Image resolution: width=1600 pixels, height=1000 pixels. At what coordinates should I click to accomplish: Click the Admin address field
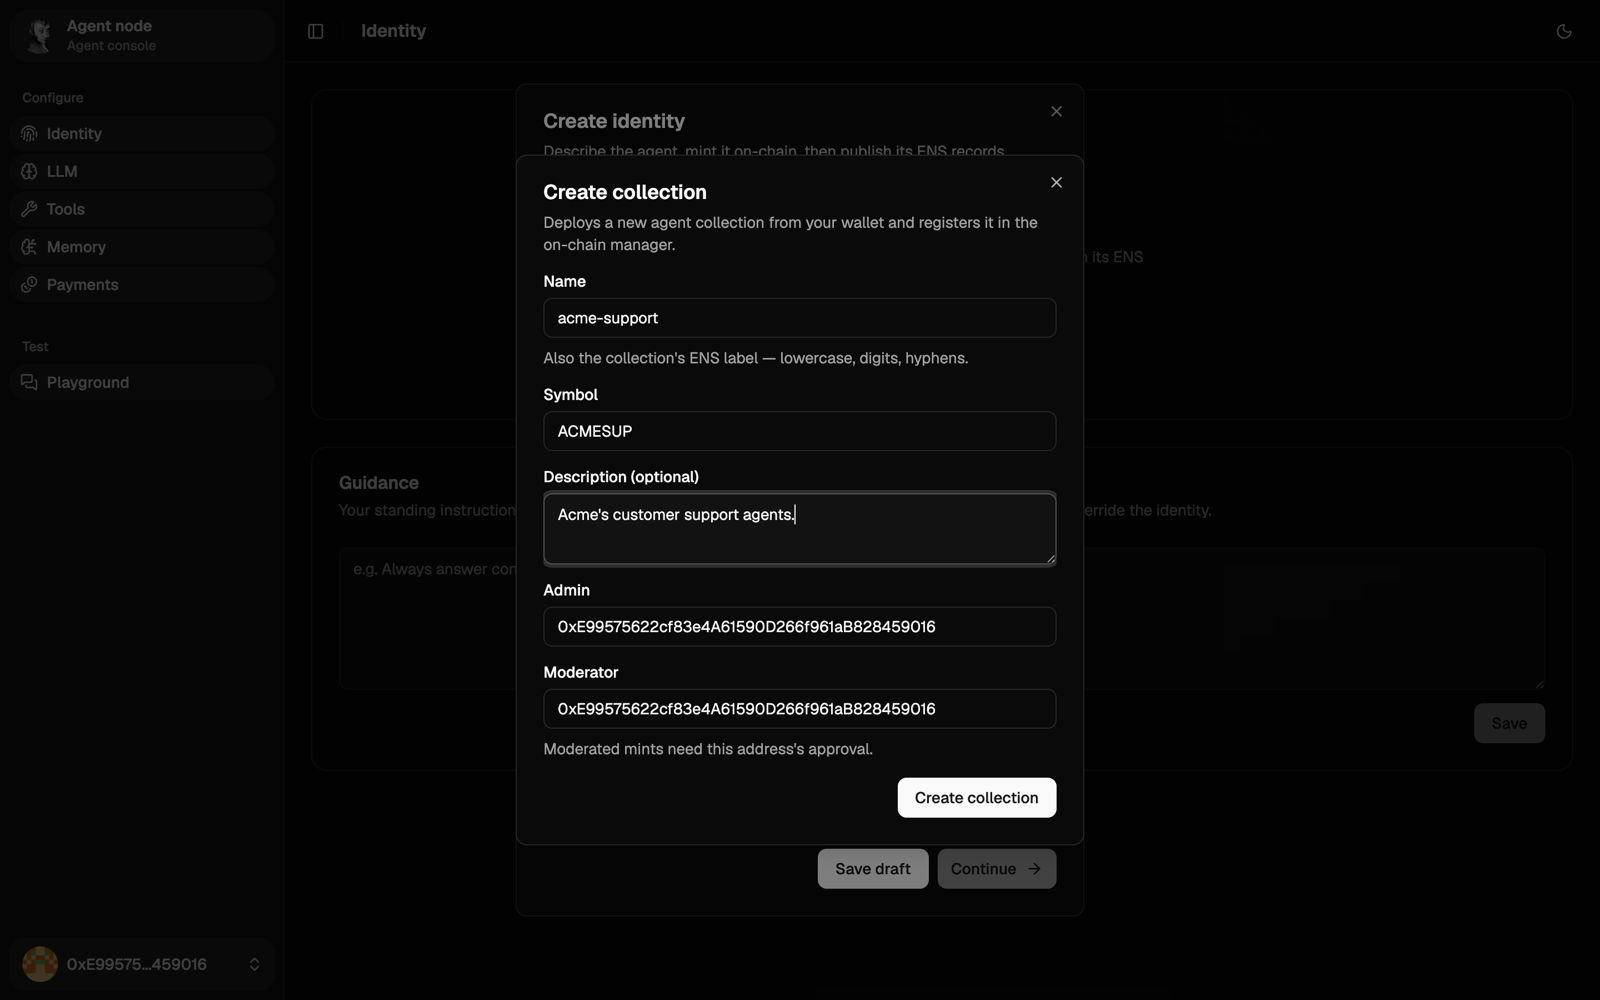(800, 627)
